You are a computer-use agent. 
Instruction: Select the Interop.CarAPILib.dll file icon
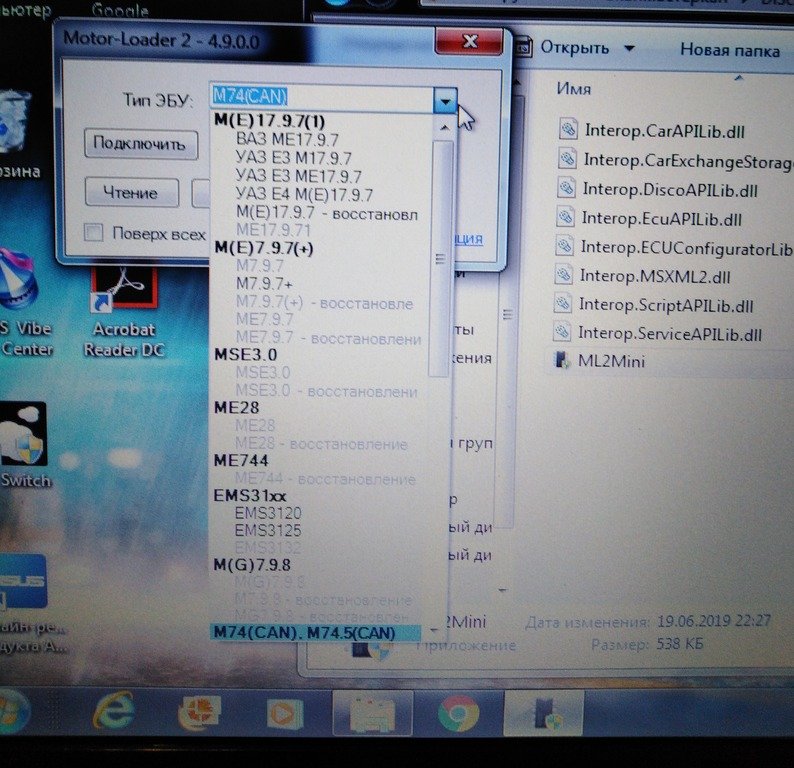(x=568, y=129)
